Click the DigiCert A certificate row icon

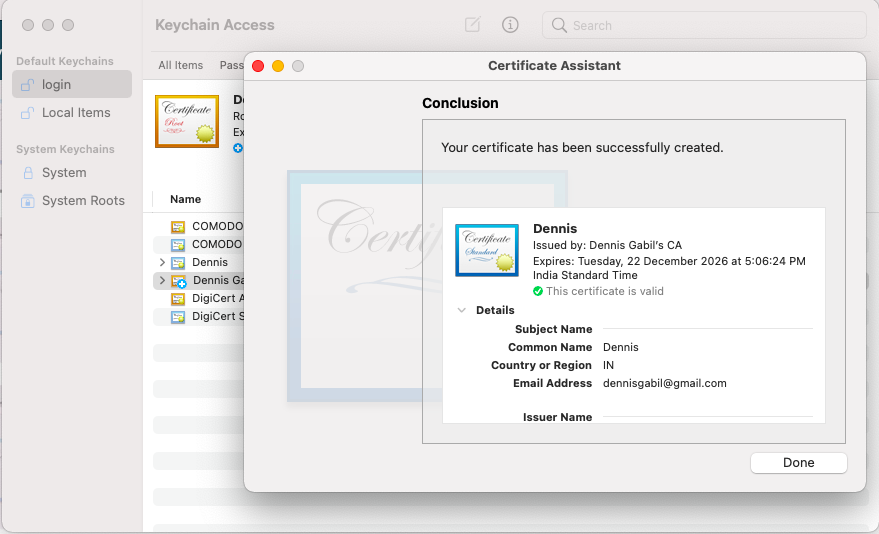click(178, 299)
